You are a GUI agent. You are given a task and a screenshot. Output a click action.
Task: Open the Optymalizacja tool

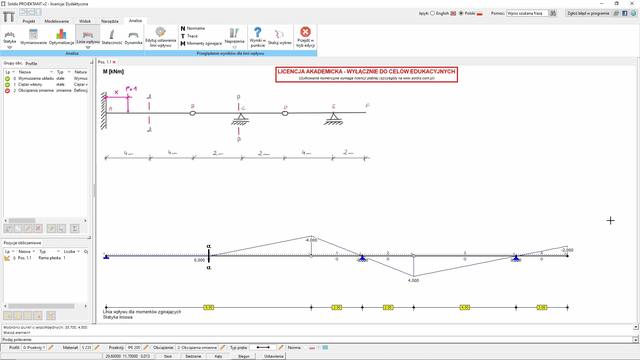click(61, 37)
